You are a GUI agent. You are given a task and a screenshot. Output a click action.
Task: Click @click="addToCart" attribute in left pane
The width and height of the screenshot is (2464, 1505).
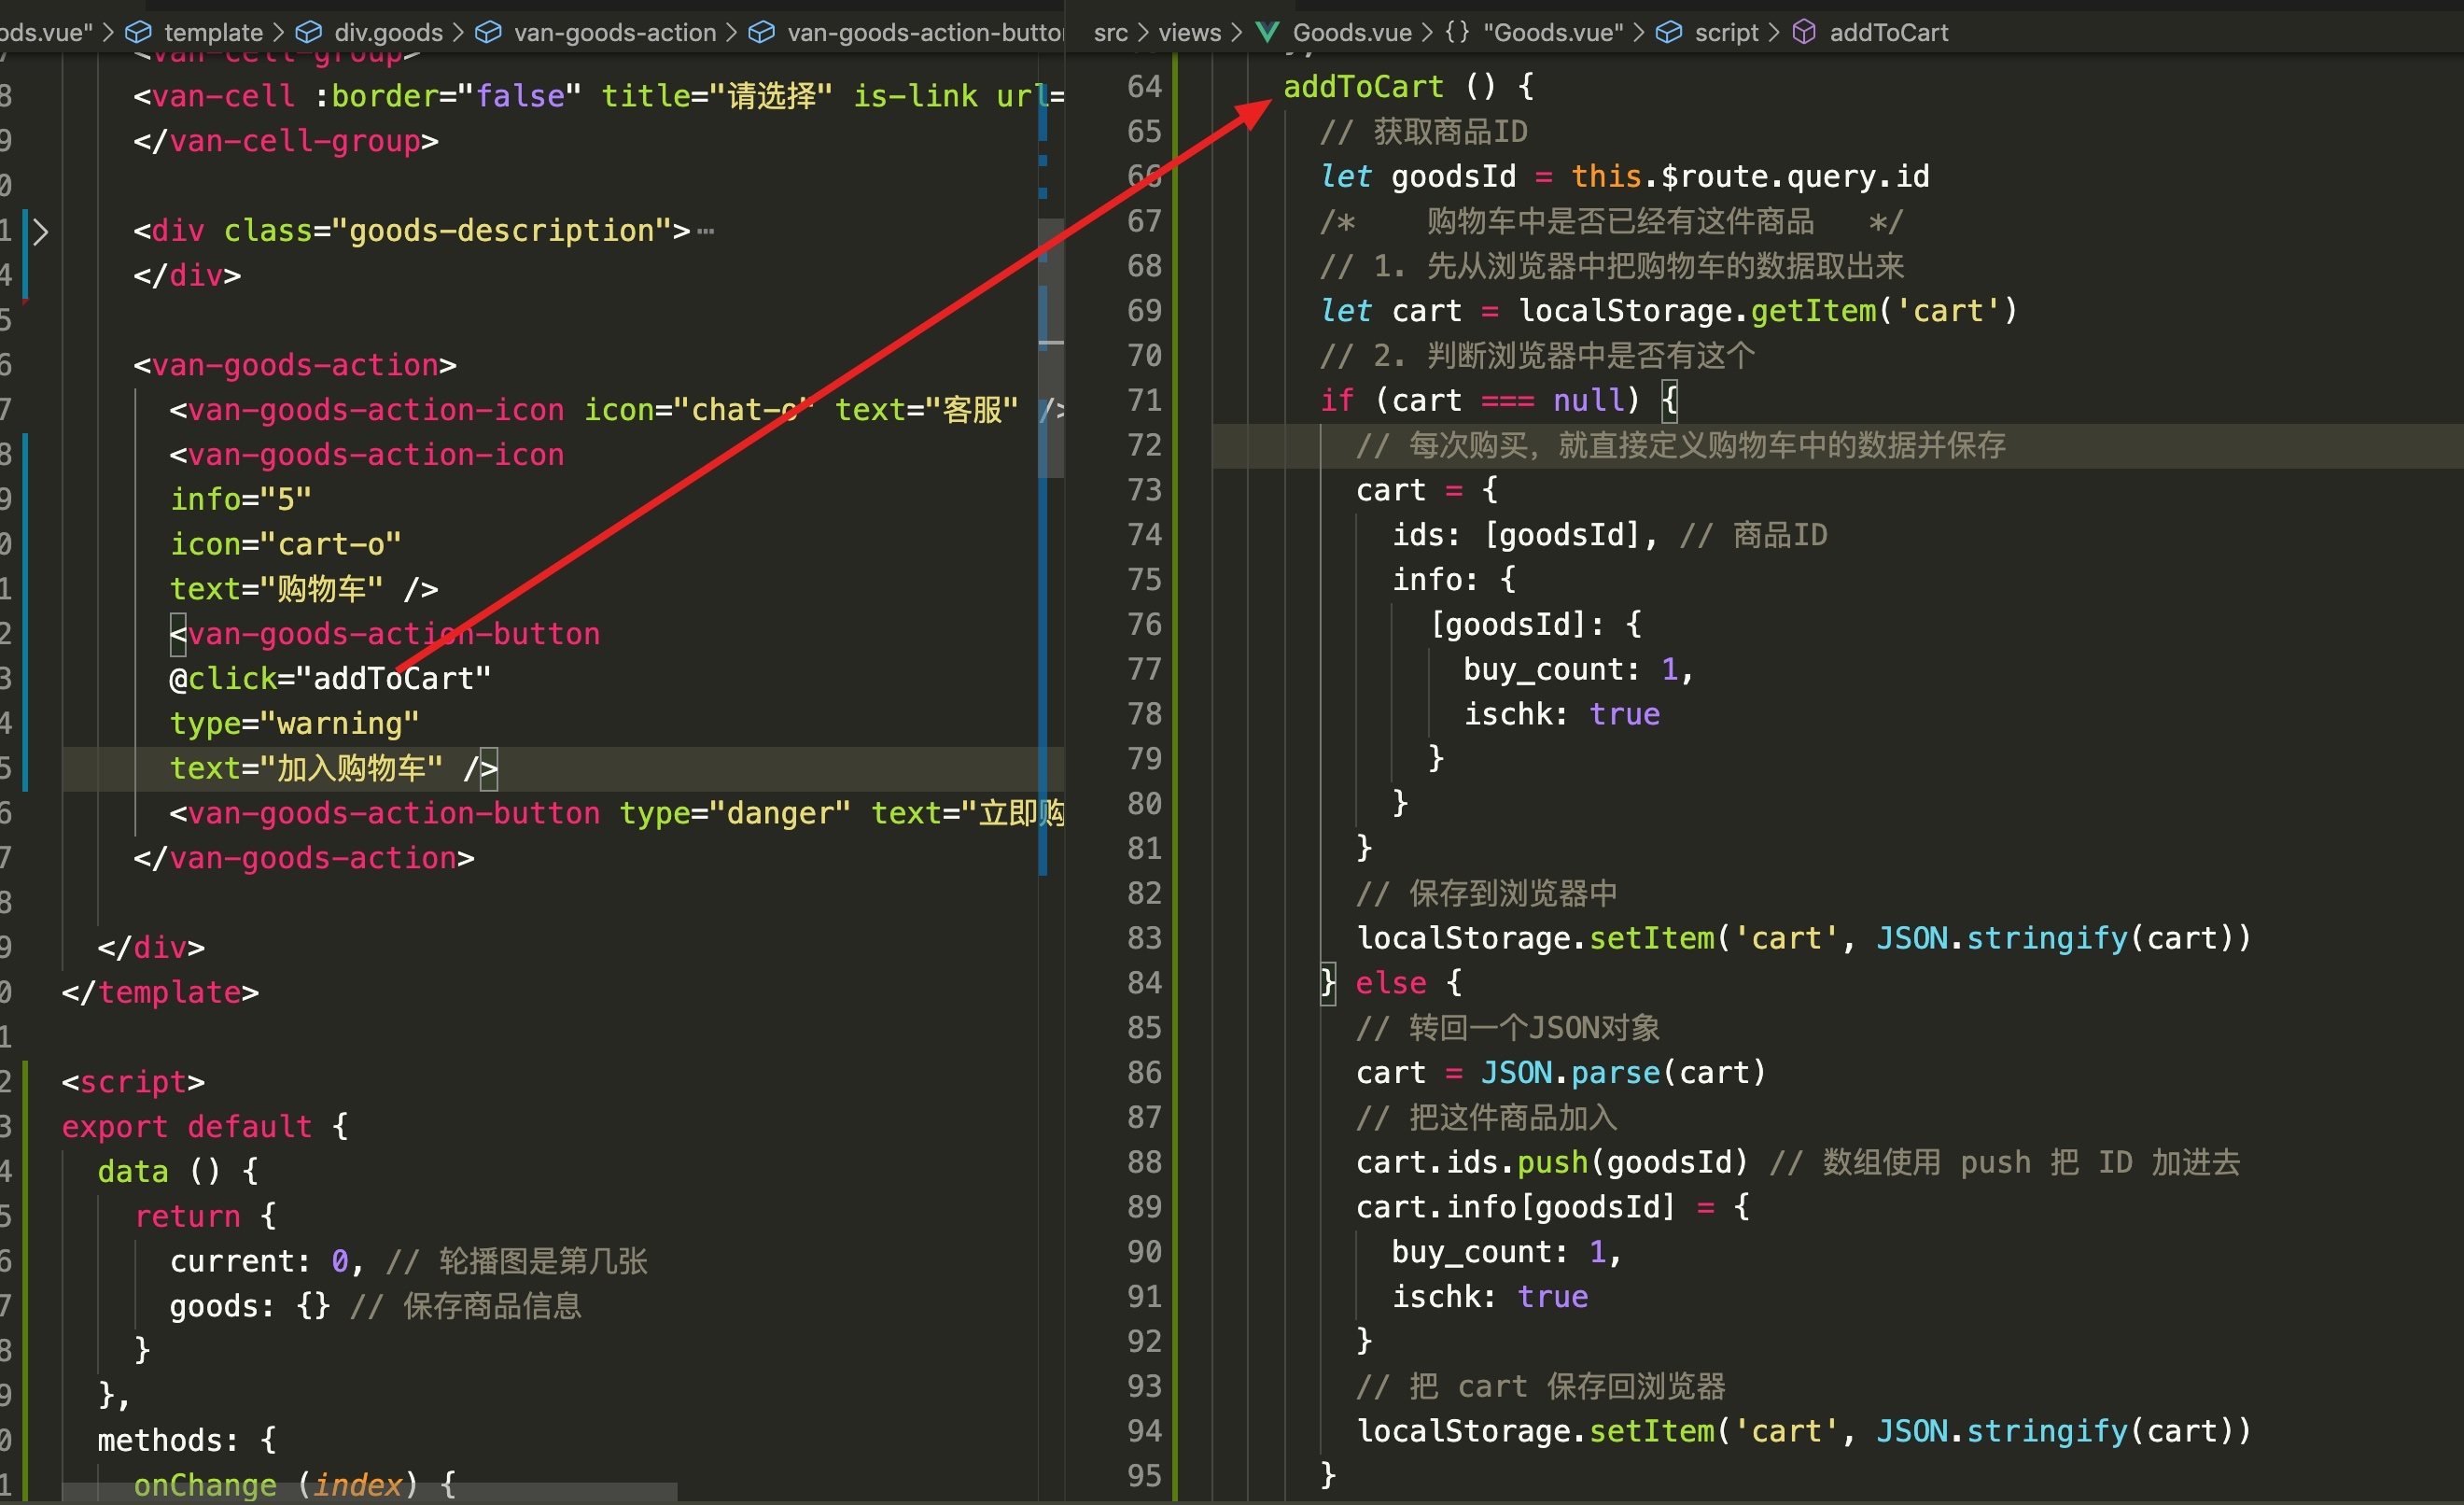pos(330,679)
